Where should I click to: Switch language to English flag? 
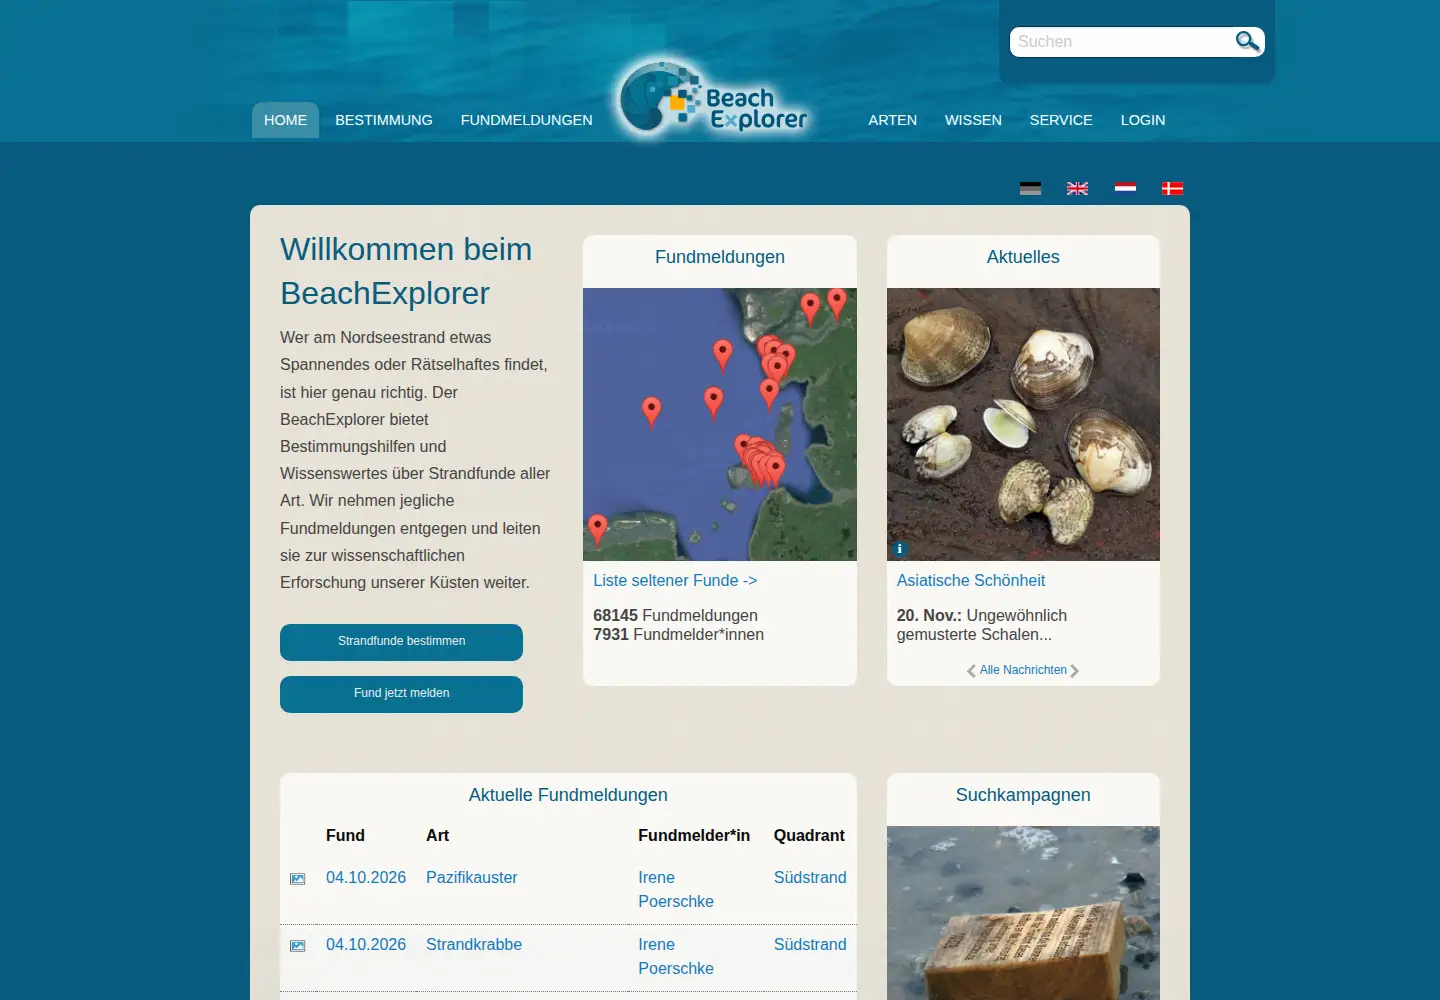[x=1077, y=188]
